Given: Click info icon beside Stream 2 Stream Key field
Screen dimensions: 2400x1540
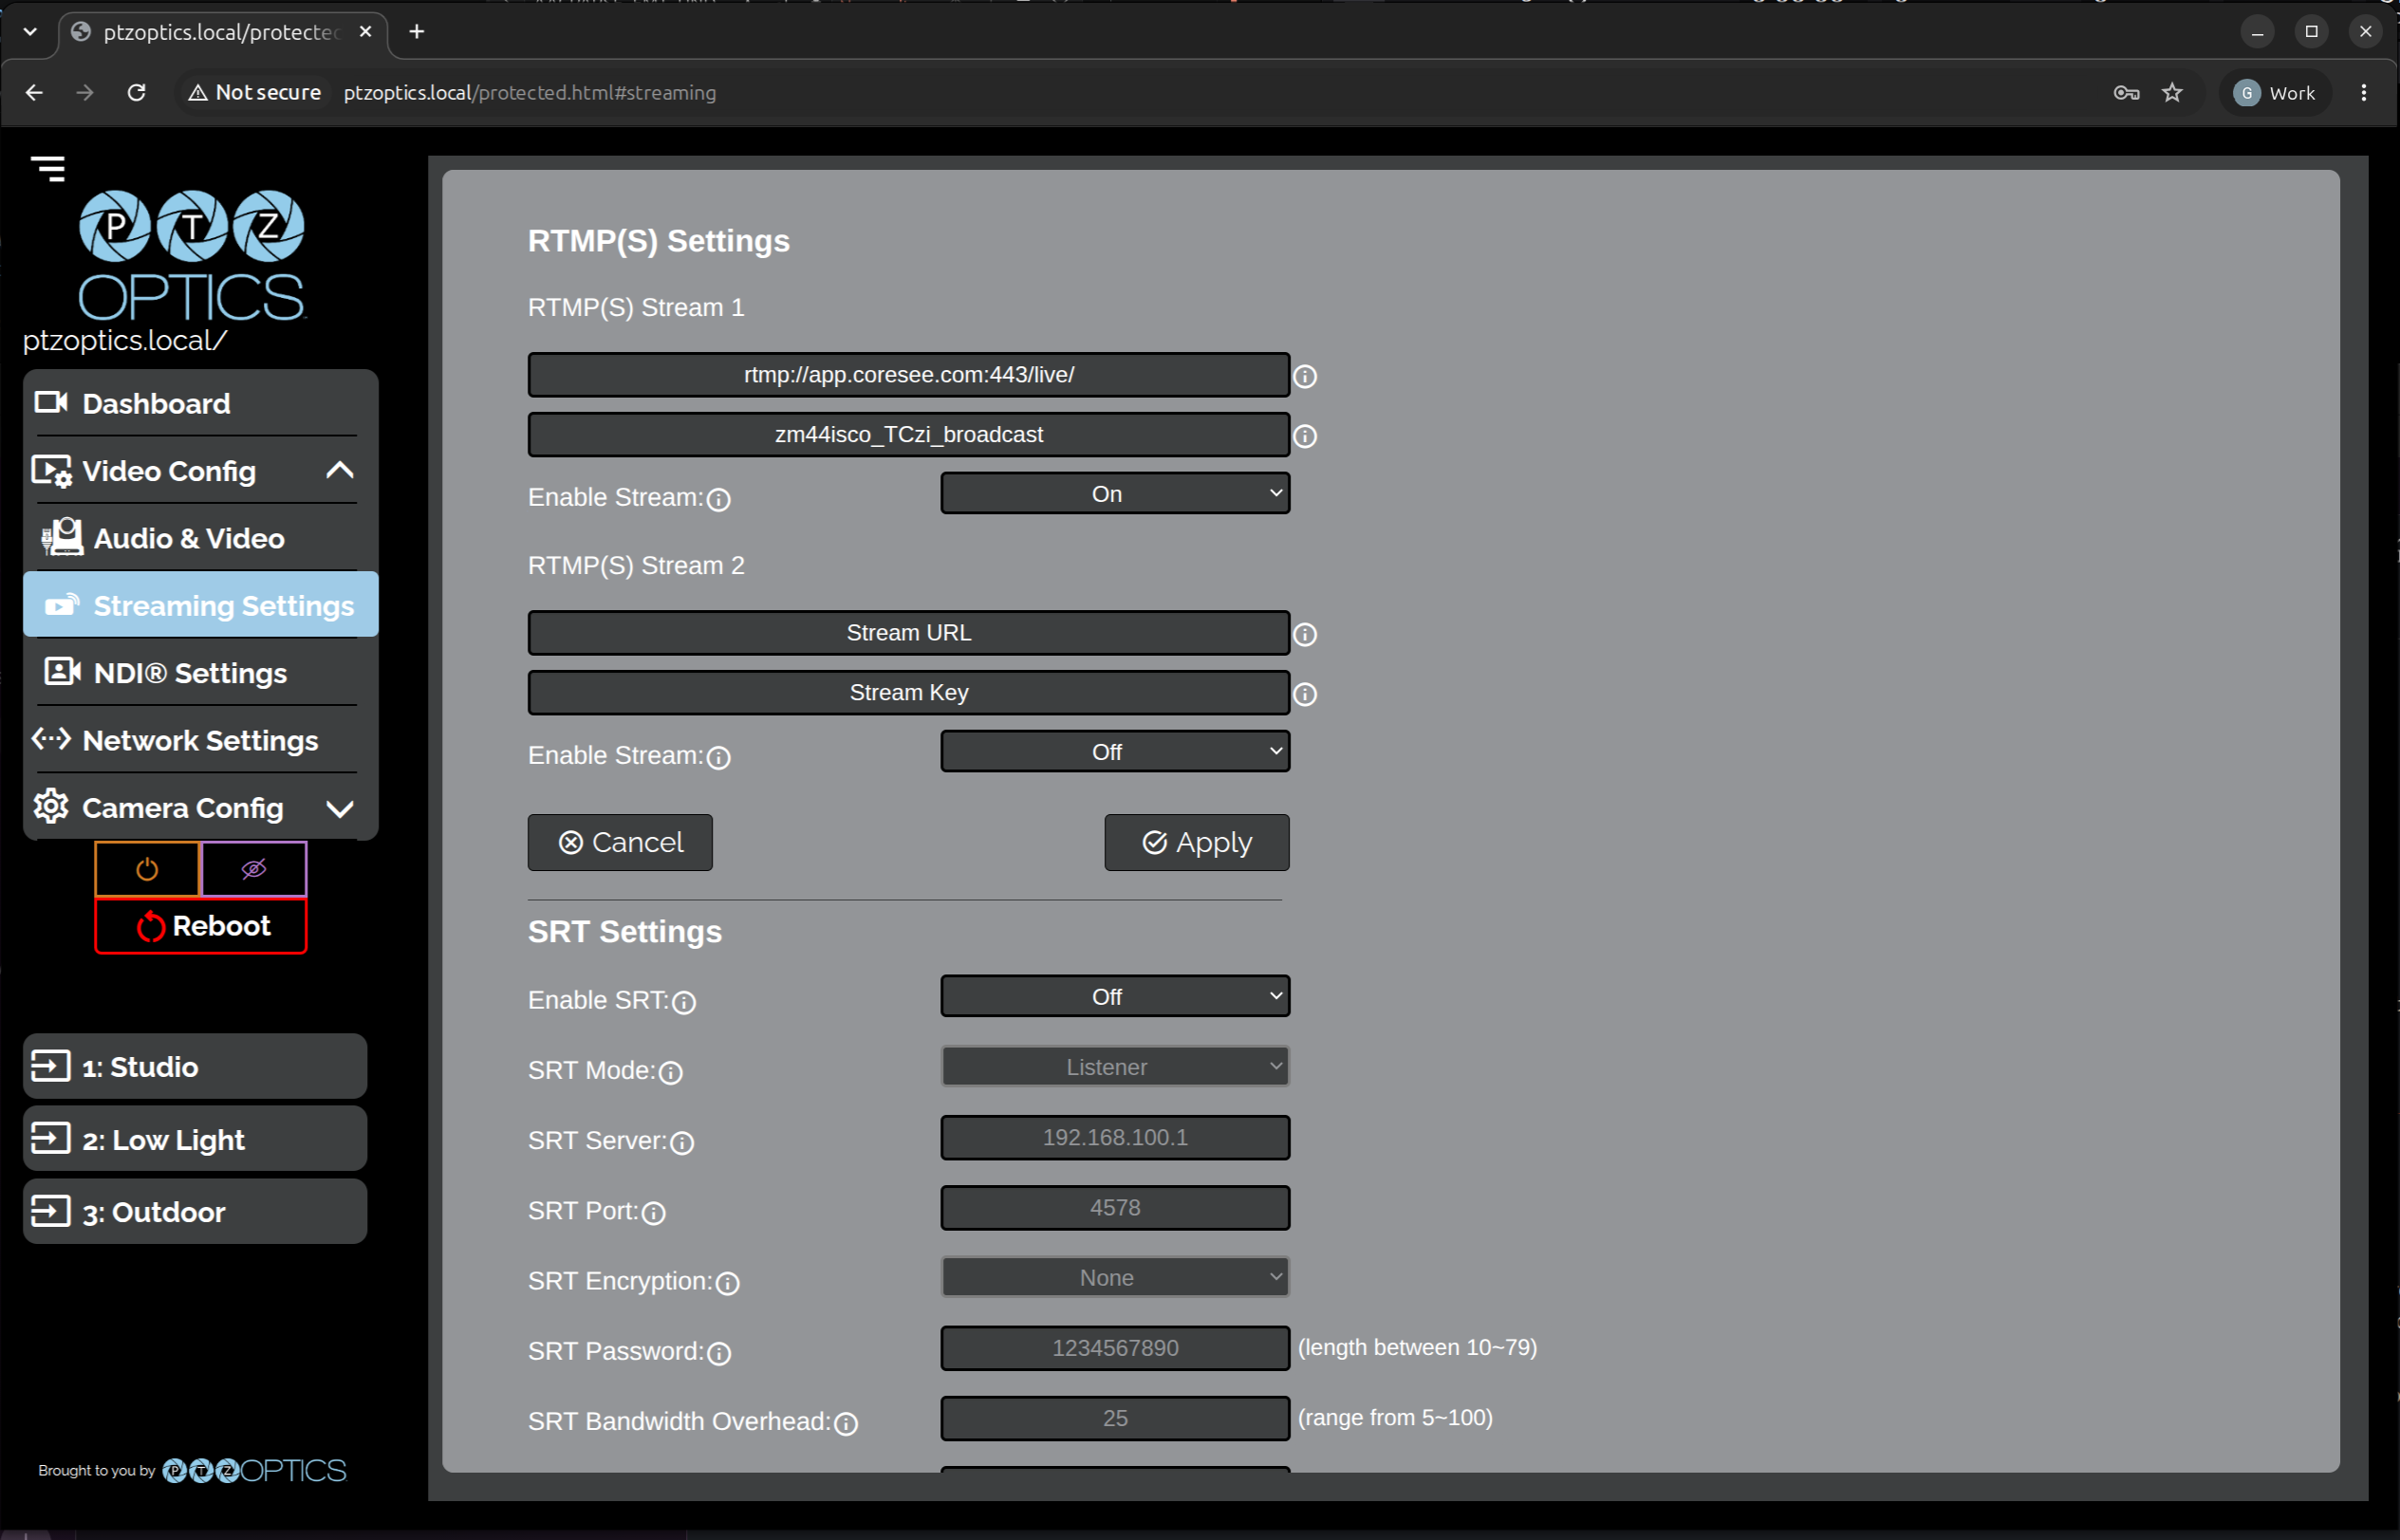Looking at the screenshot, I should [x=1305, y=694].
